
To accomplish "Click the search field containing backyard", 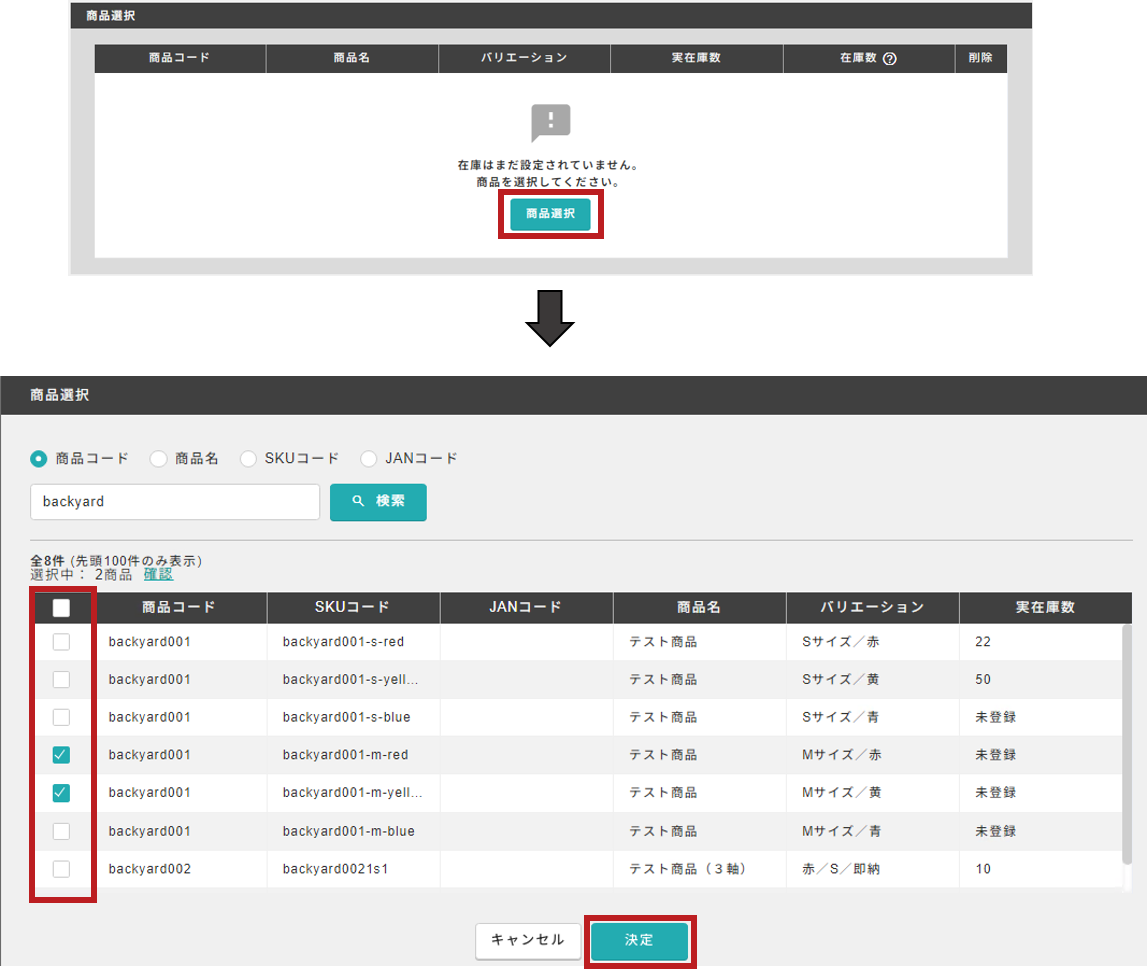I will 175,502.
